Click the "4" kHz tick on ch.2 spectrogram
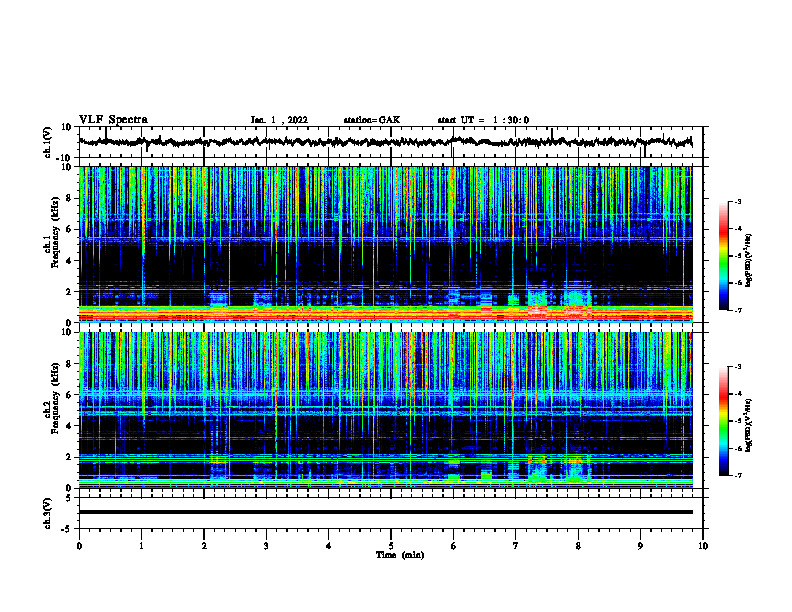This screenshot has width=792, height=612. coord(69,427)
